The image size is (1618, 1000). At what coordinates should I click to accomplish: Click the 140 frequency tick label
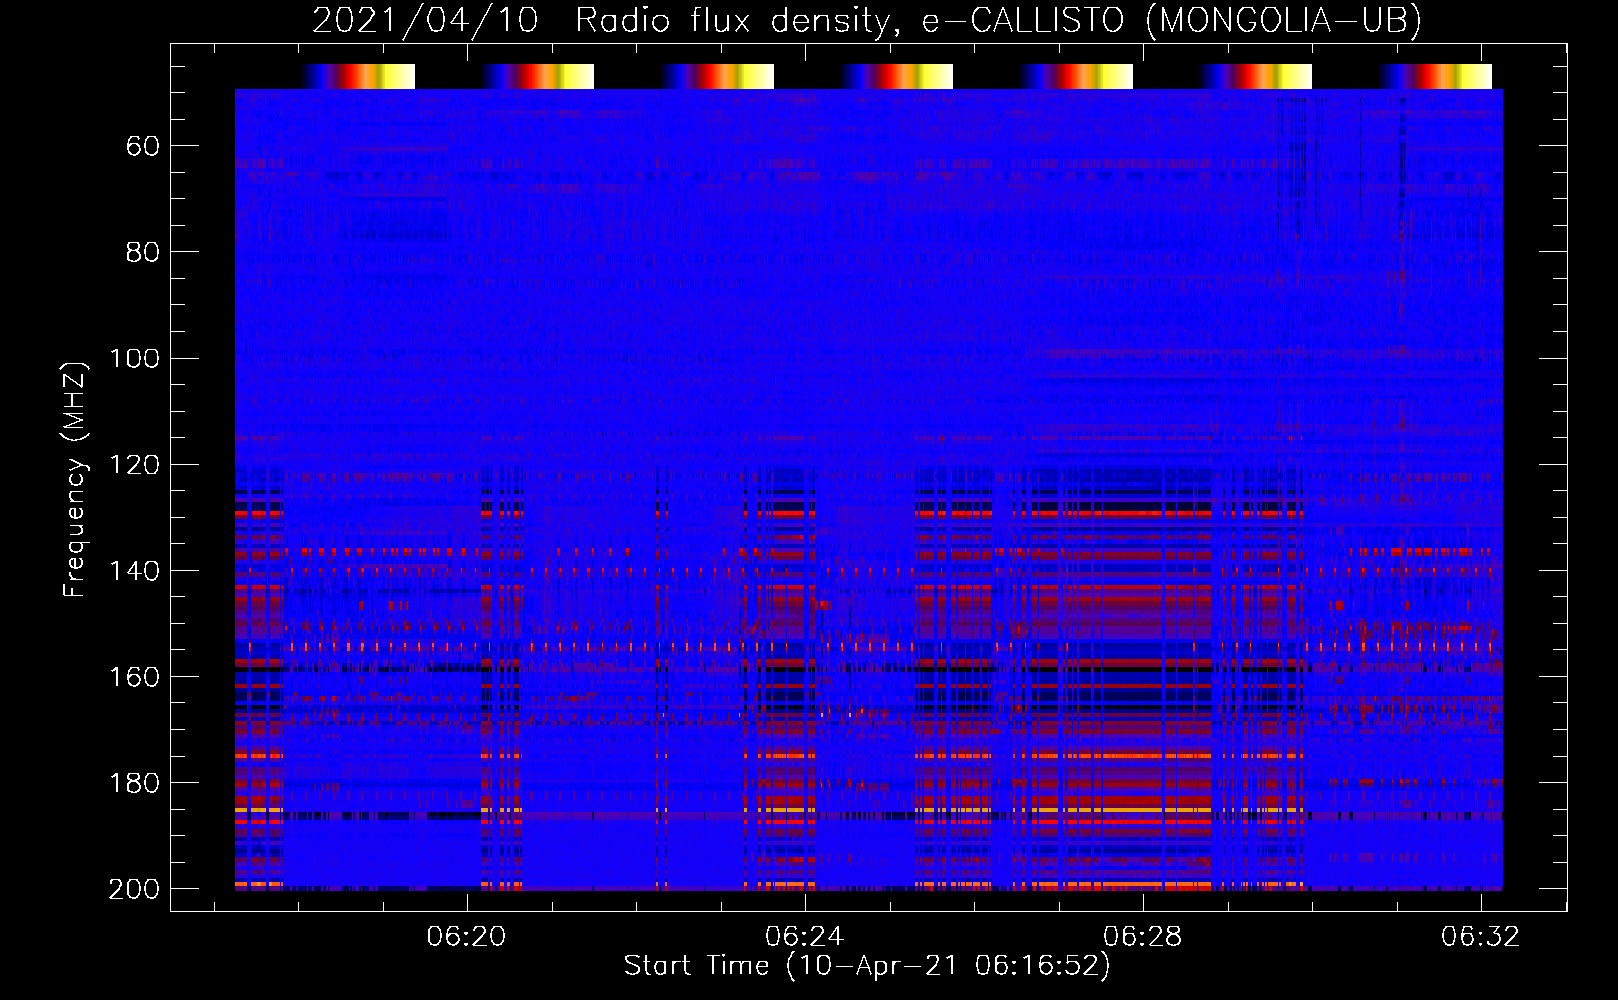(x=134, y=571)
